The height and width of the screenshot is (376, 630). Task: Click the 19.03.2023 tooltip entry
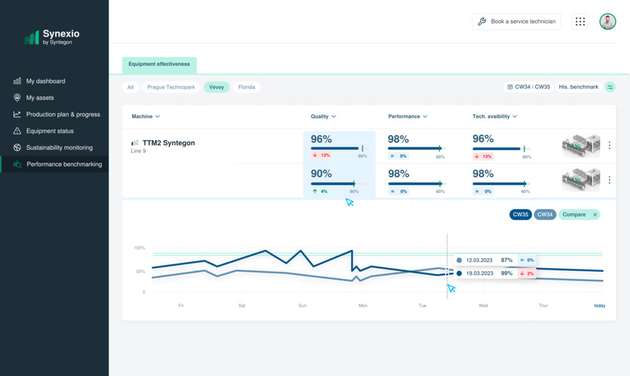pyautogui.click(x=495, y=273)
